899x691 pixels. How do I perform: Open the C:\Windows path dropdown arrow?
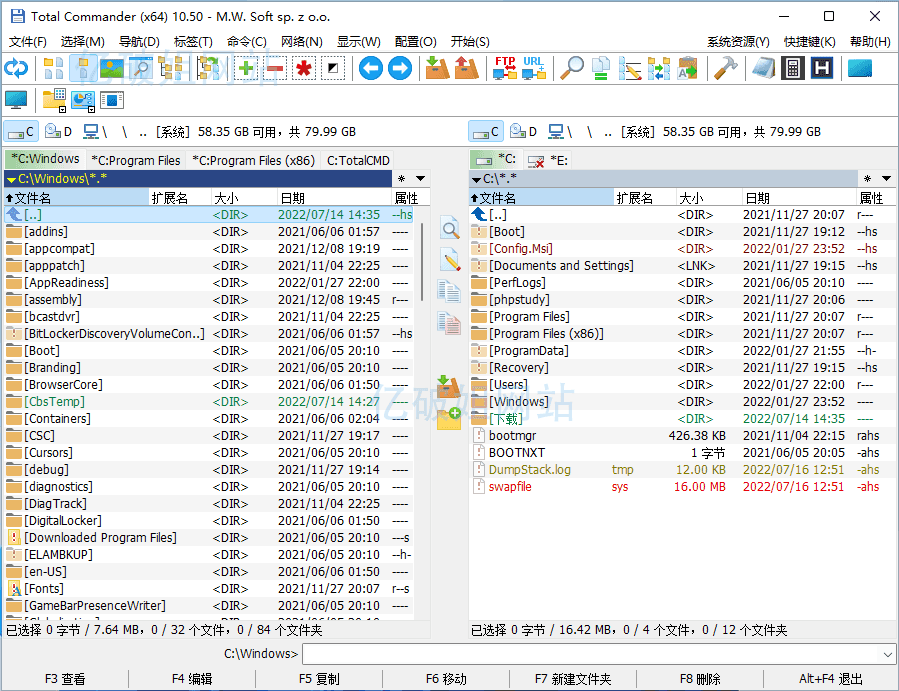(11, 179)
